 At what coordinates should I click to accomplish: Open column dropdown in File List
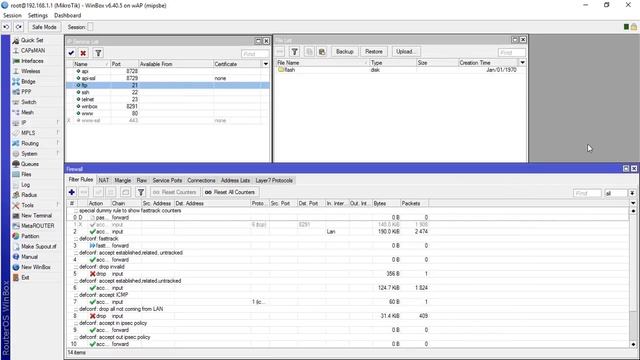pyautogui.click(x=522, y=63)
